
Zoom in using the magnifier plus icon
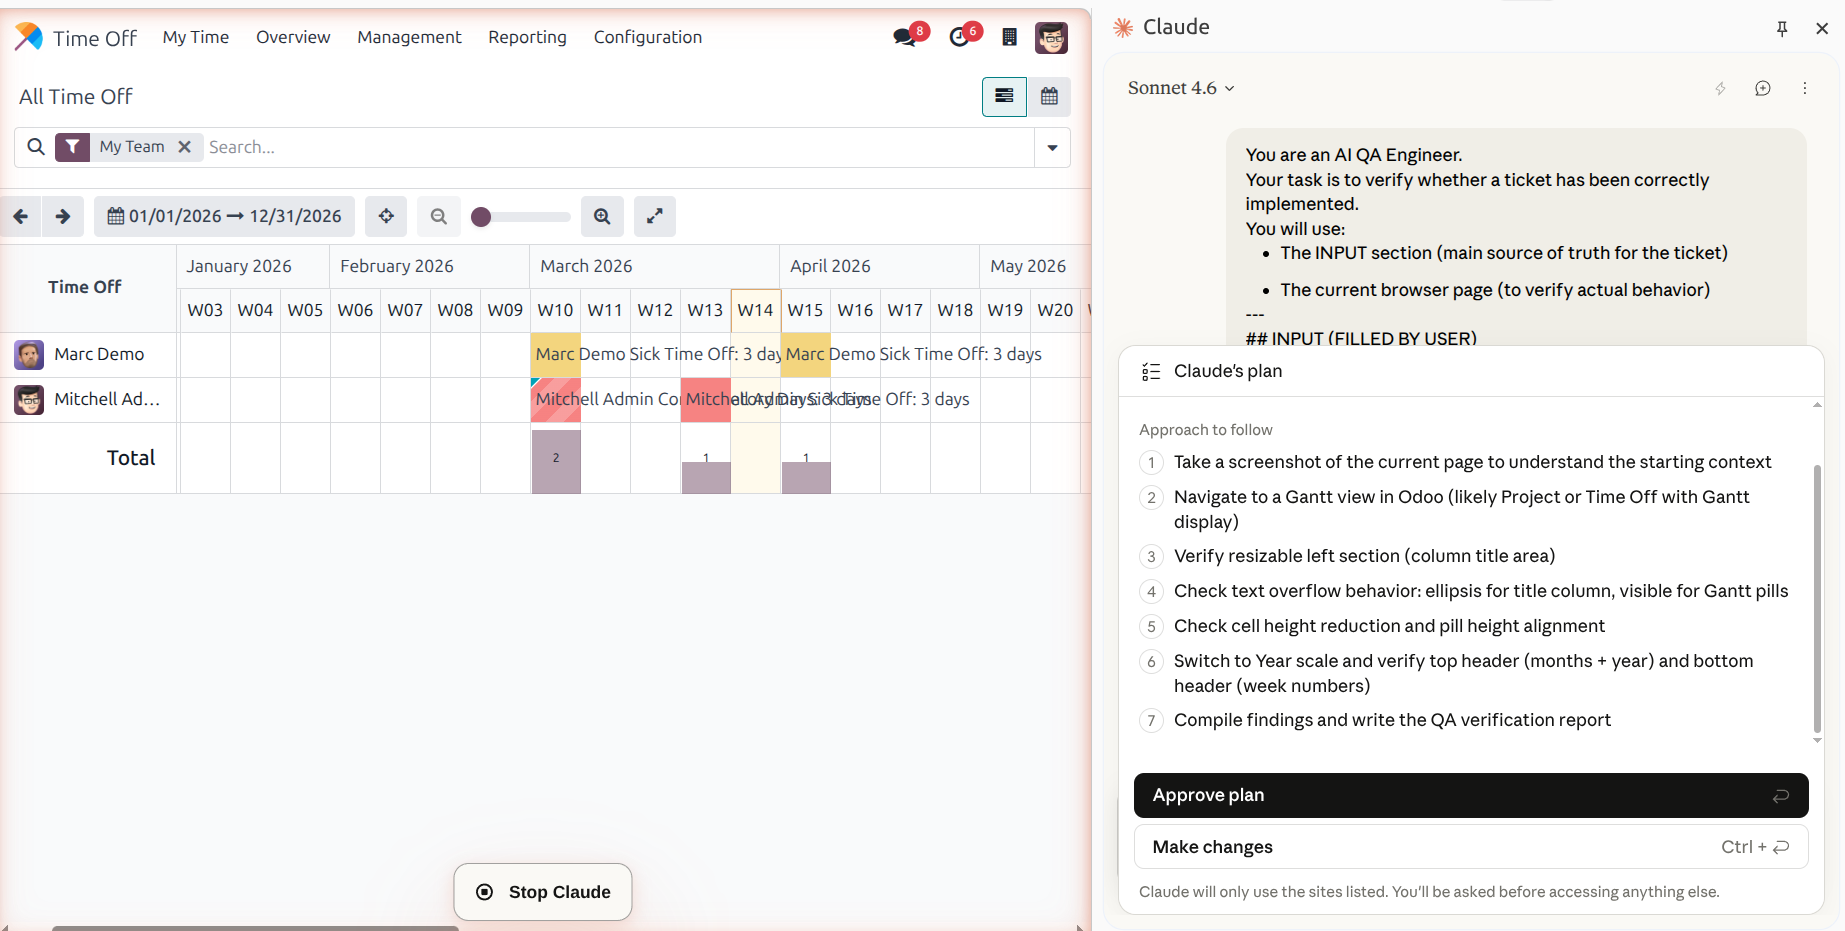click(602, 216)
